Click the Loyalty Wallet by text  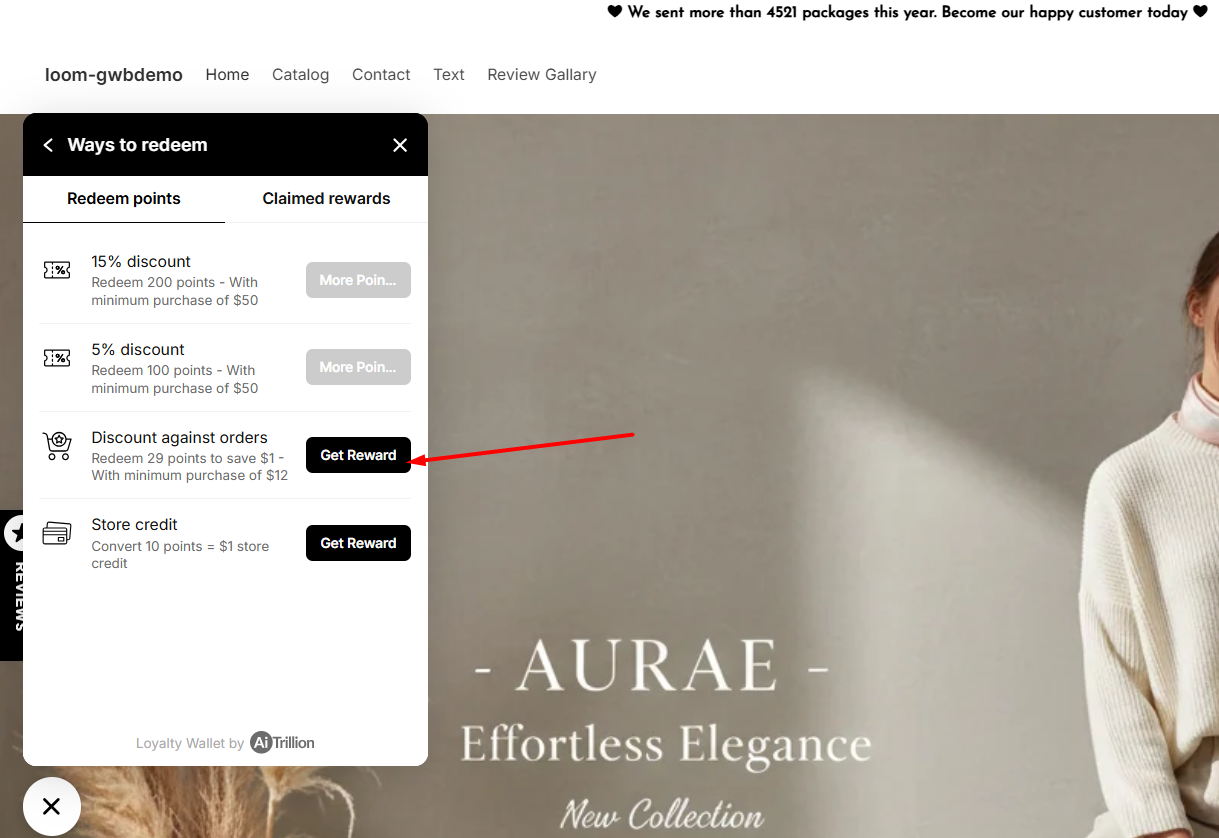(190, 743)
